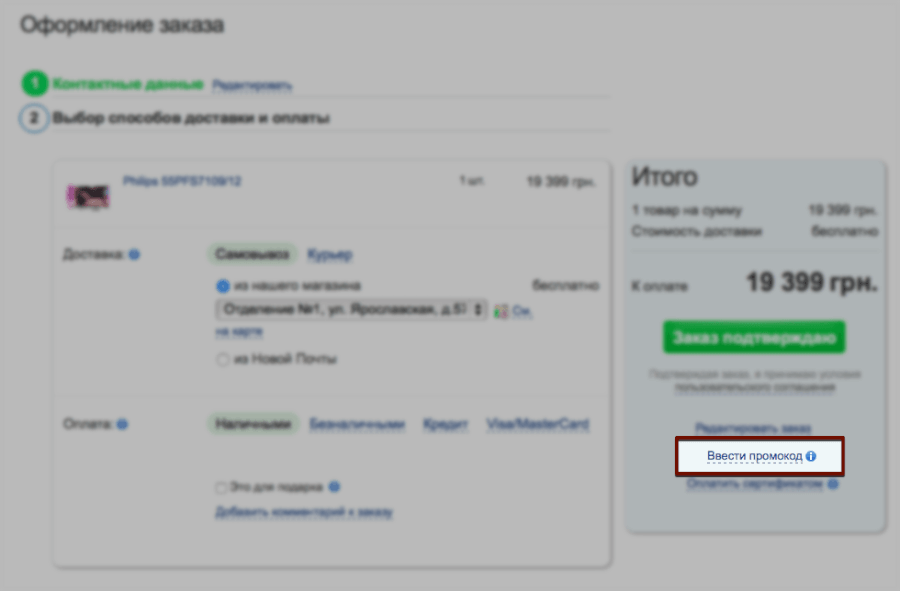Click the map icon next to branch dropdown

pyautogui.click(x=500, y=311)
